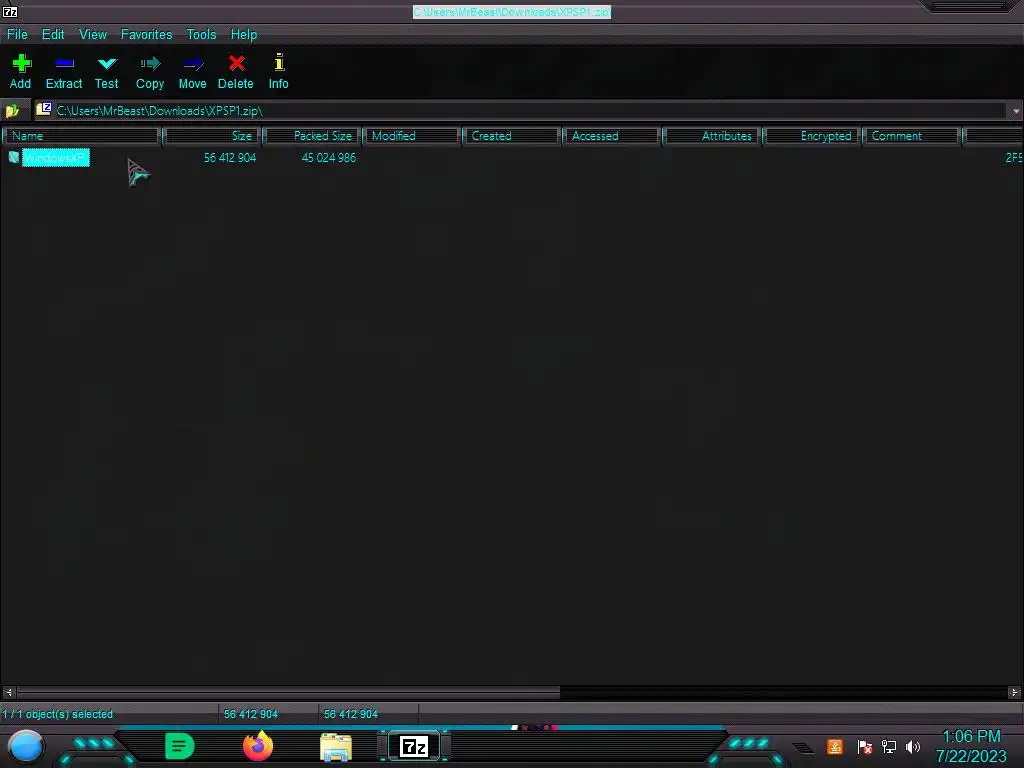
Task: Click the 7-Zip taskbar button
Action: click(414, 746)
